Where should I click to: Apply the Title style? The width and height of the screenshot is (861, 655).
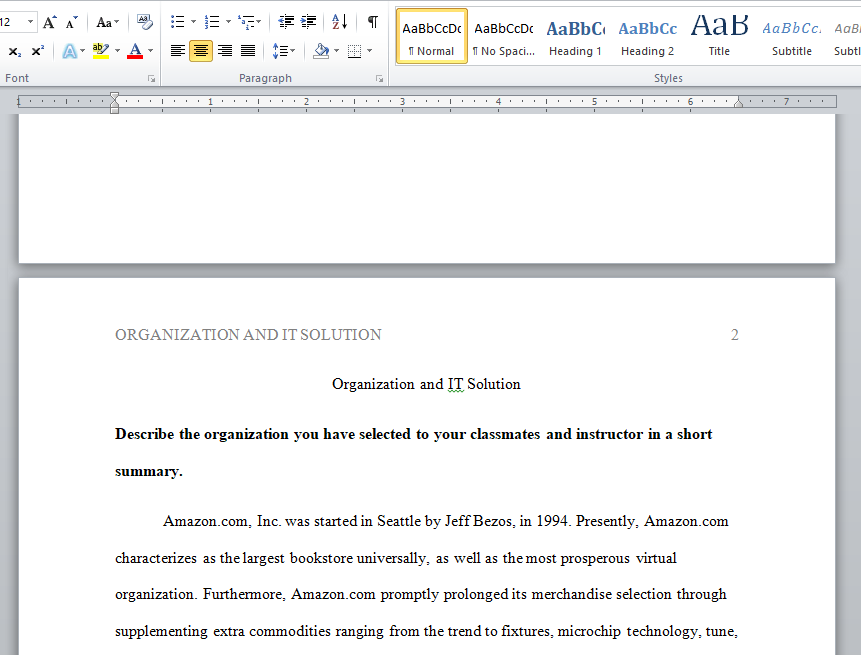[x=719, y=37]
